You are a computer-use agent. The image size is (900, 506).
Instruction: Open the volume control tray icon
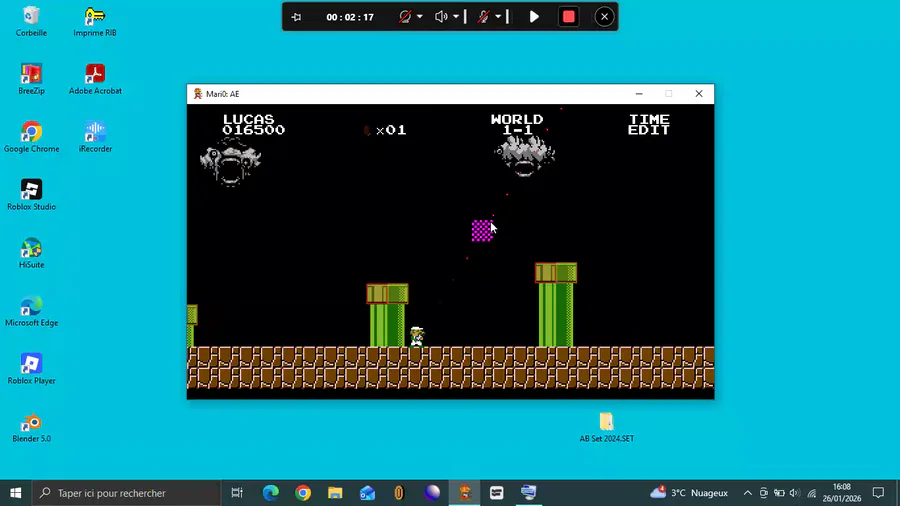(794, 493)
